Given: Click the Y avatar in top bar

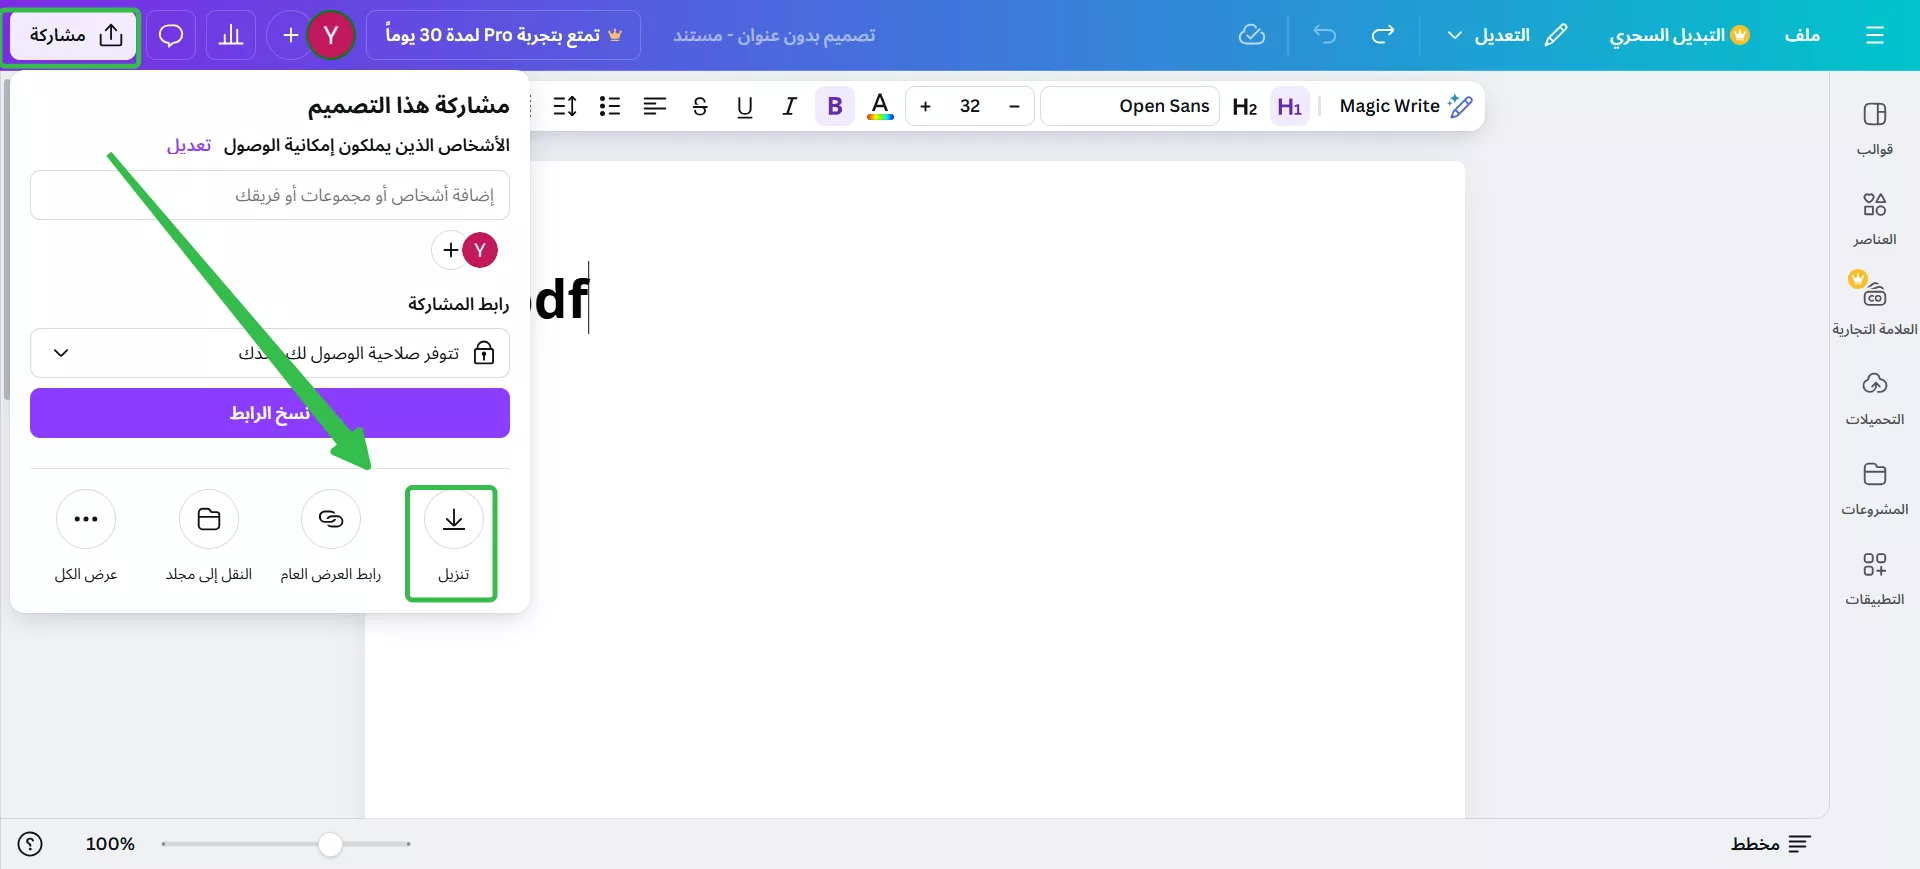Looking at the screenshot, I should coord(331,35).
